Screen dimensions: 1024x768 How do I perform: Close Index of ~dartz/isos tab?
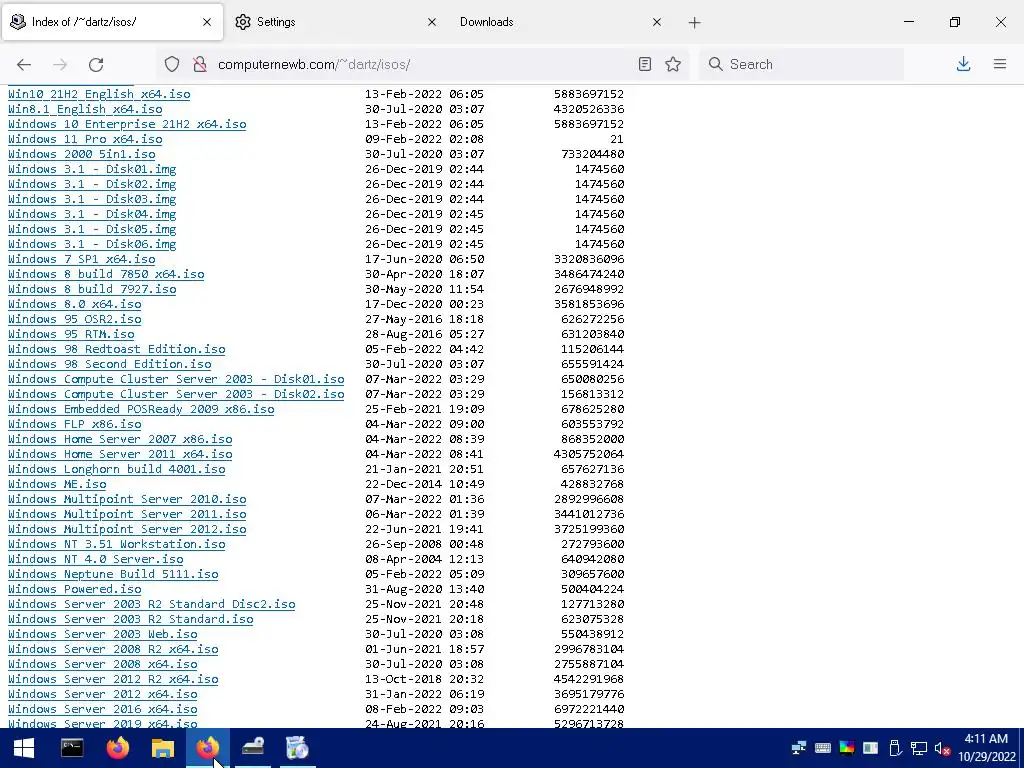207,22
